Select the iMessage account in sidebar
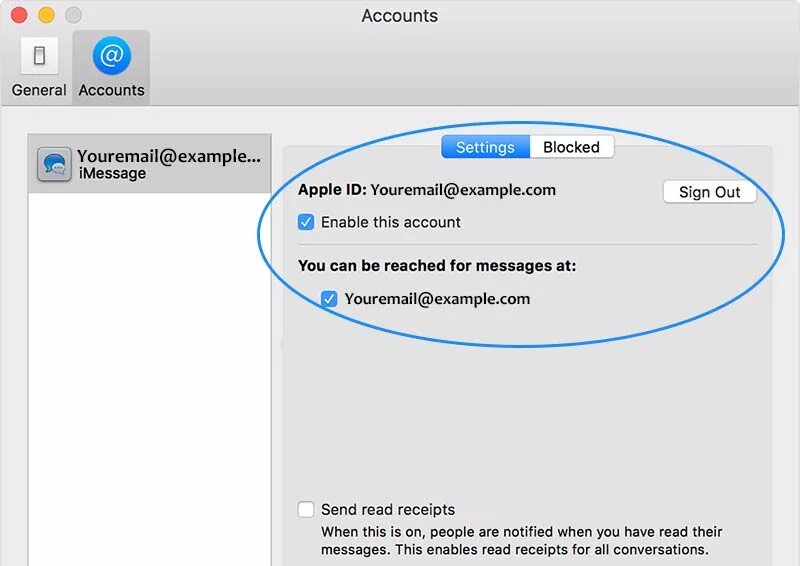Screen dimensions: 800x566 coord(149,164)
